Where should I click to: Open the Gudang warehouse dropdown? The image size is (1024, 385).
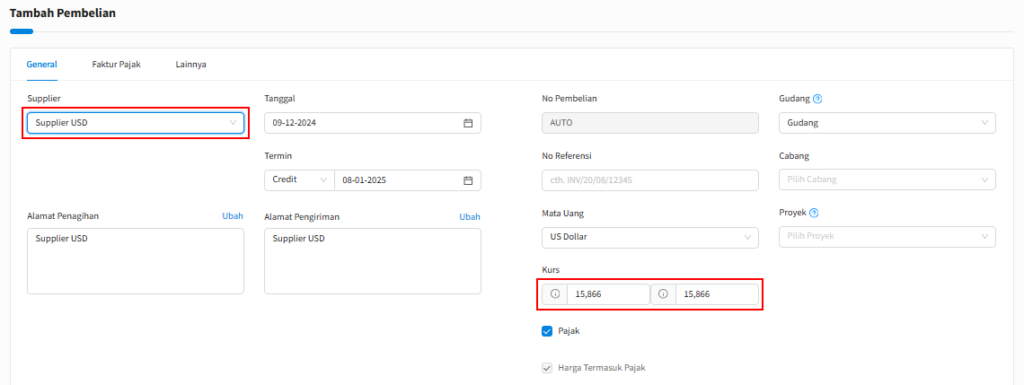(888, 123)
